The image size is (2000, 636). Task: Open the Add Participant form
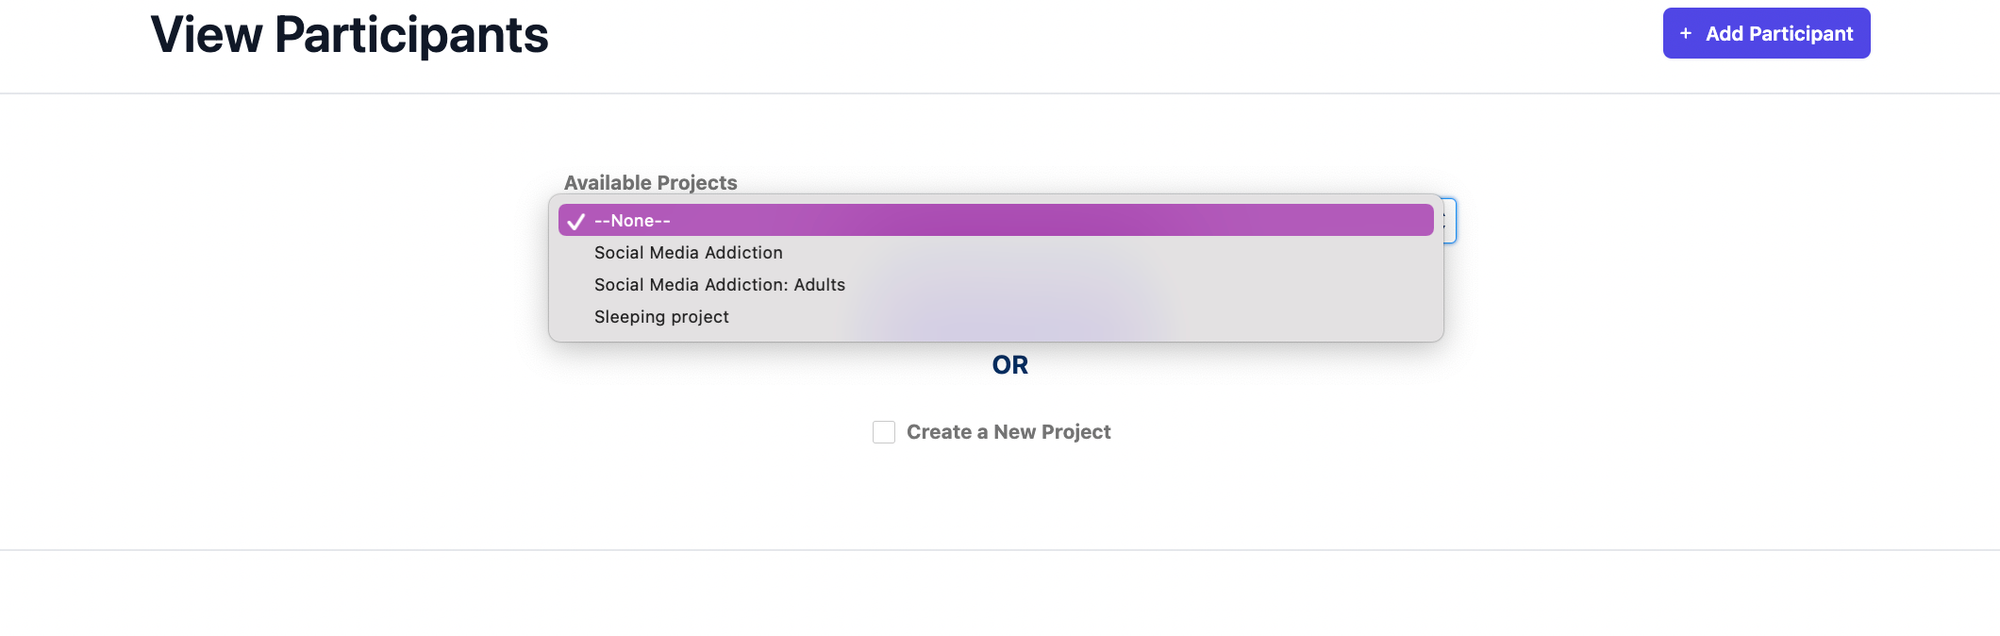(x=1766, y=33)
